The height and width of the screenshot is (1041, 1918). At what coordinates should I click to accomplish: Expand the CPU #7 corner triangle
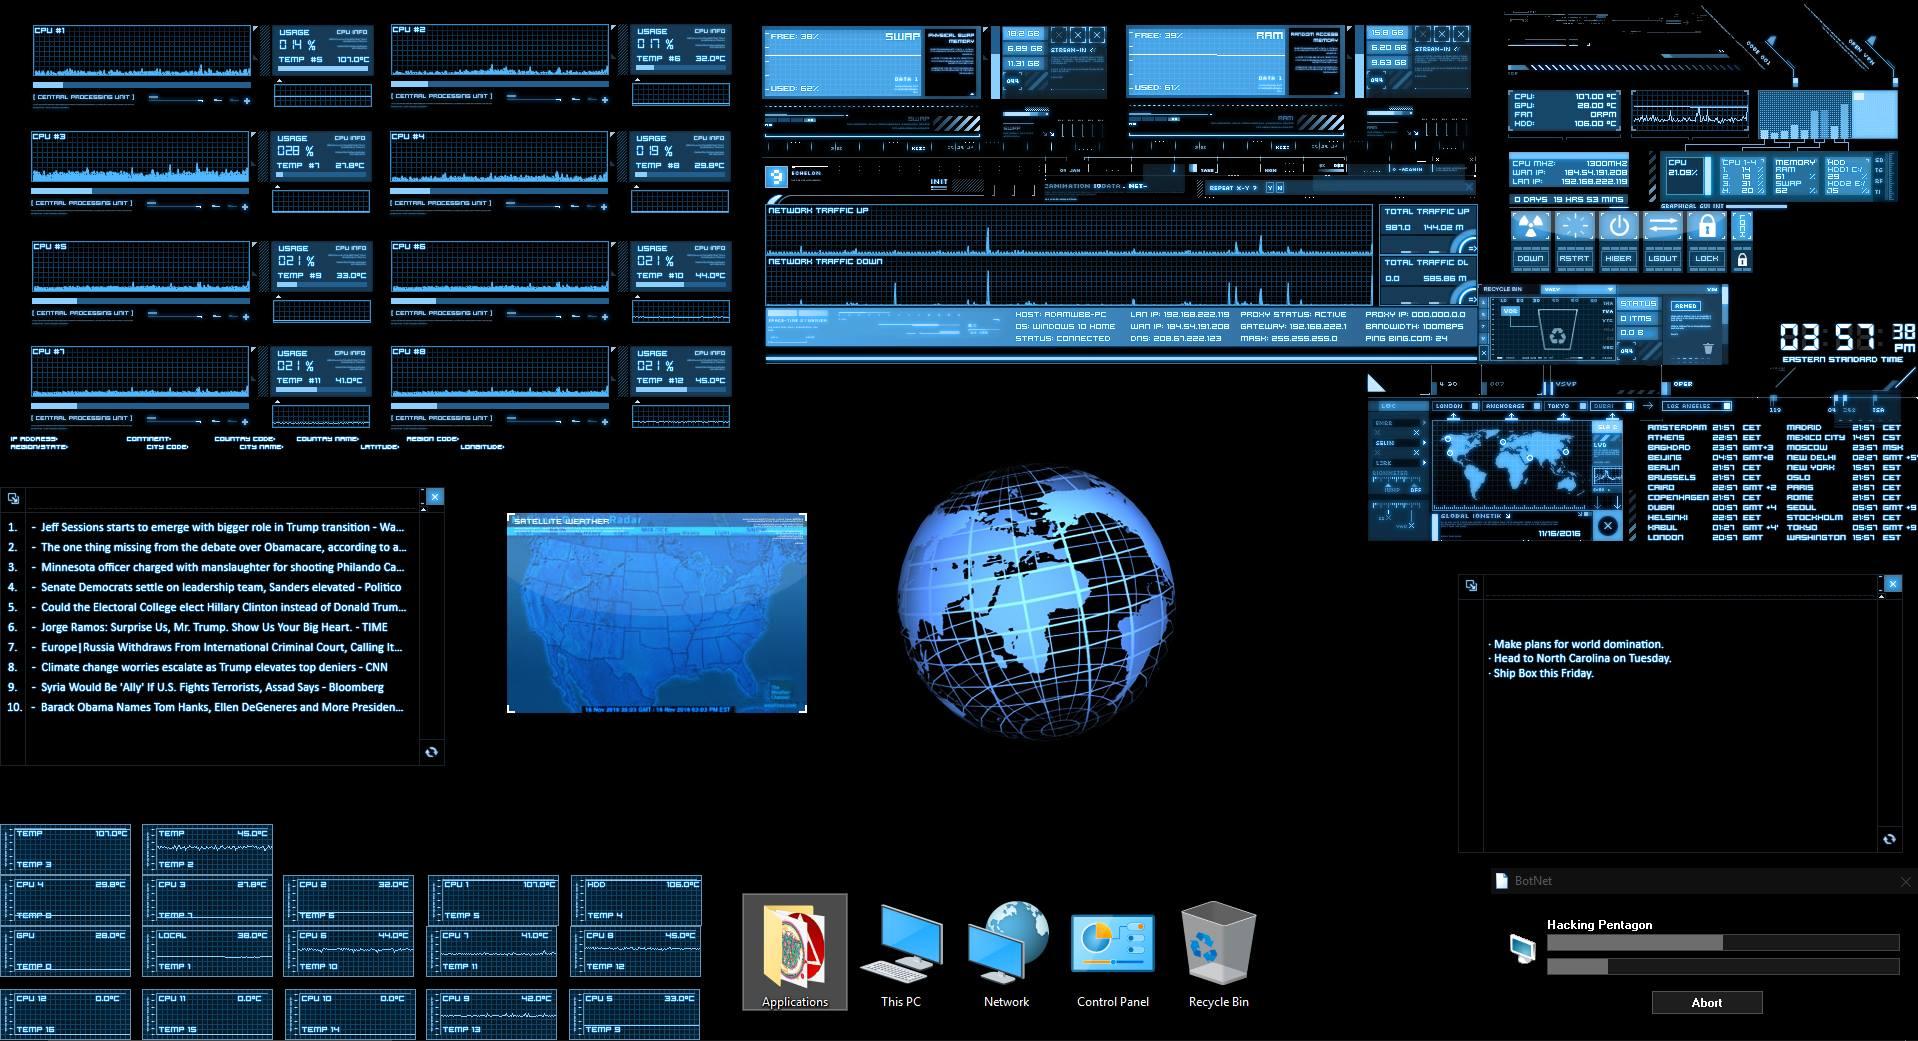tap(255, 351)
